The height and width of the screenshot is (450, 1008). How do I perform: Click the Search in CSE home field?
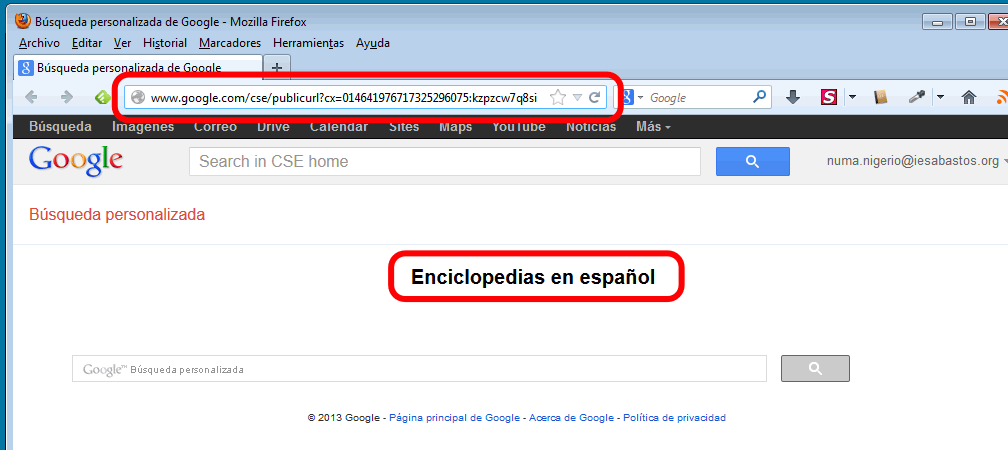pos(444,161)
